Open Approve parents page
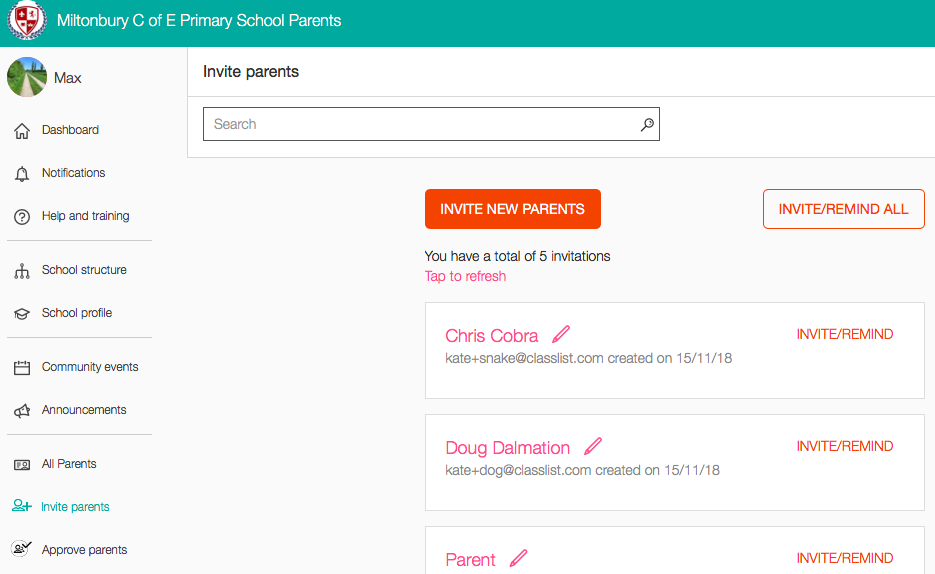The height and width of the screenshot is (574, 935). coord(84,550)
